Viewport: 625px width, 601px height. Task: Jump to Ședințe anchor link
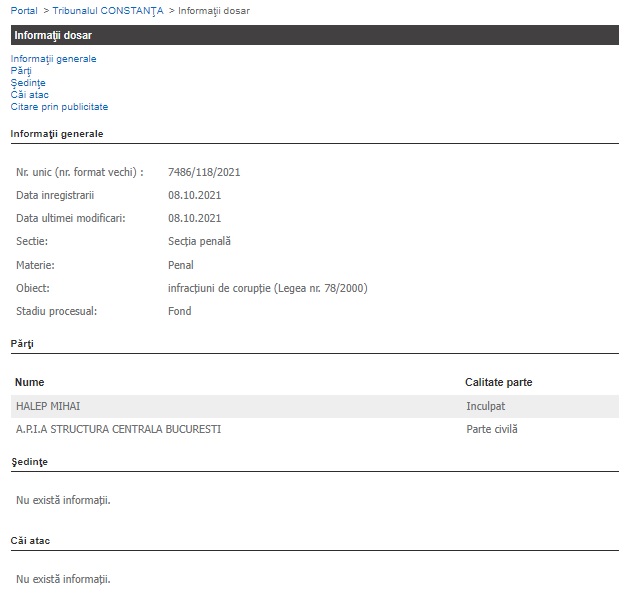click(x=28, y=83)
